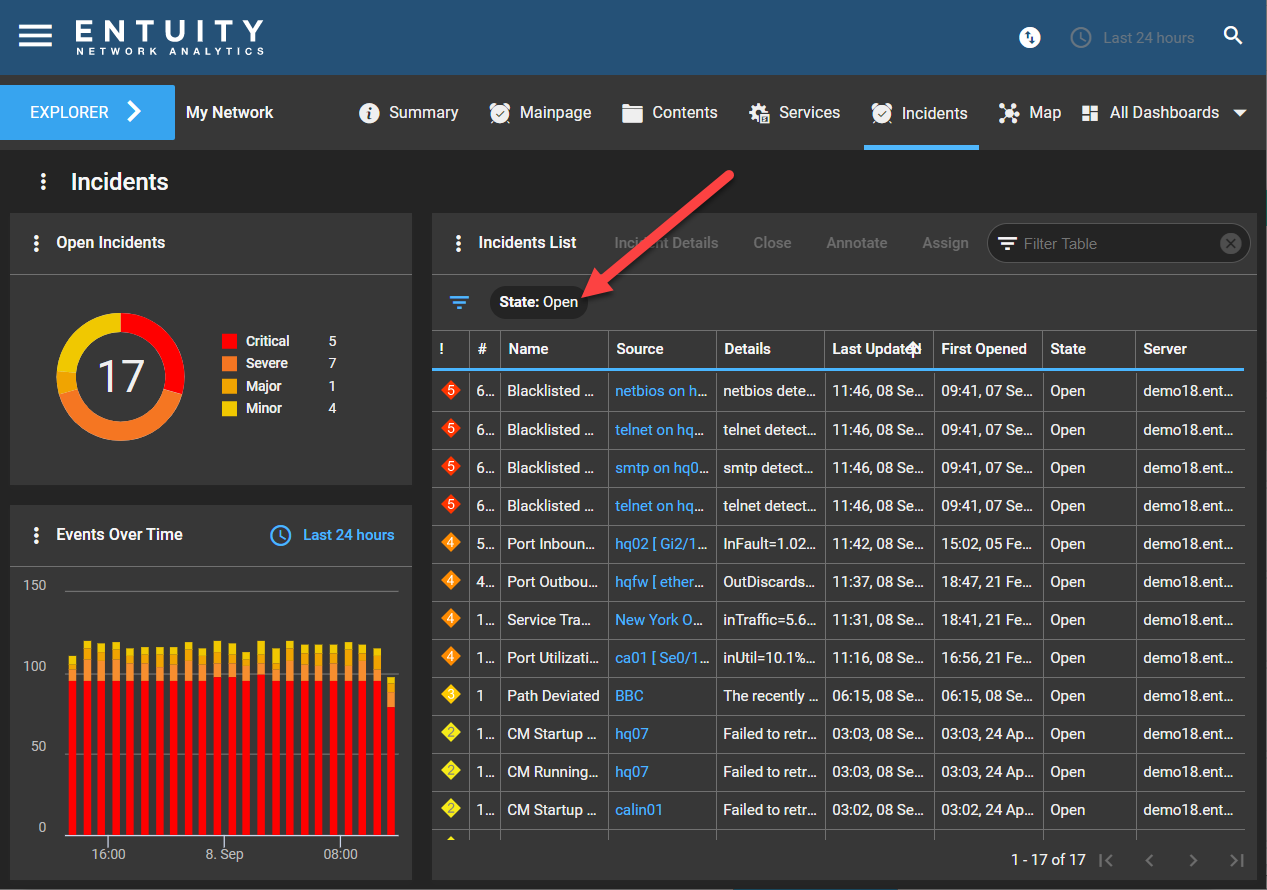This screenshot has width=1267, height=890.
Task: Open the smtp on hq0... source link
Action: coord(662,467)
